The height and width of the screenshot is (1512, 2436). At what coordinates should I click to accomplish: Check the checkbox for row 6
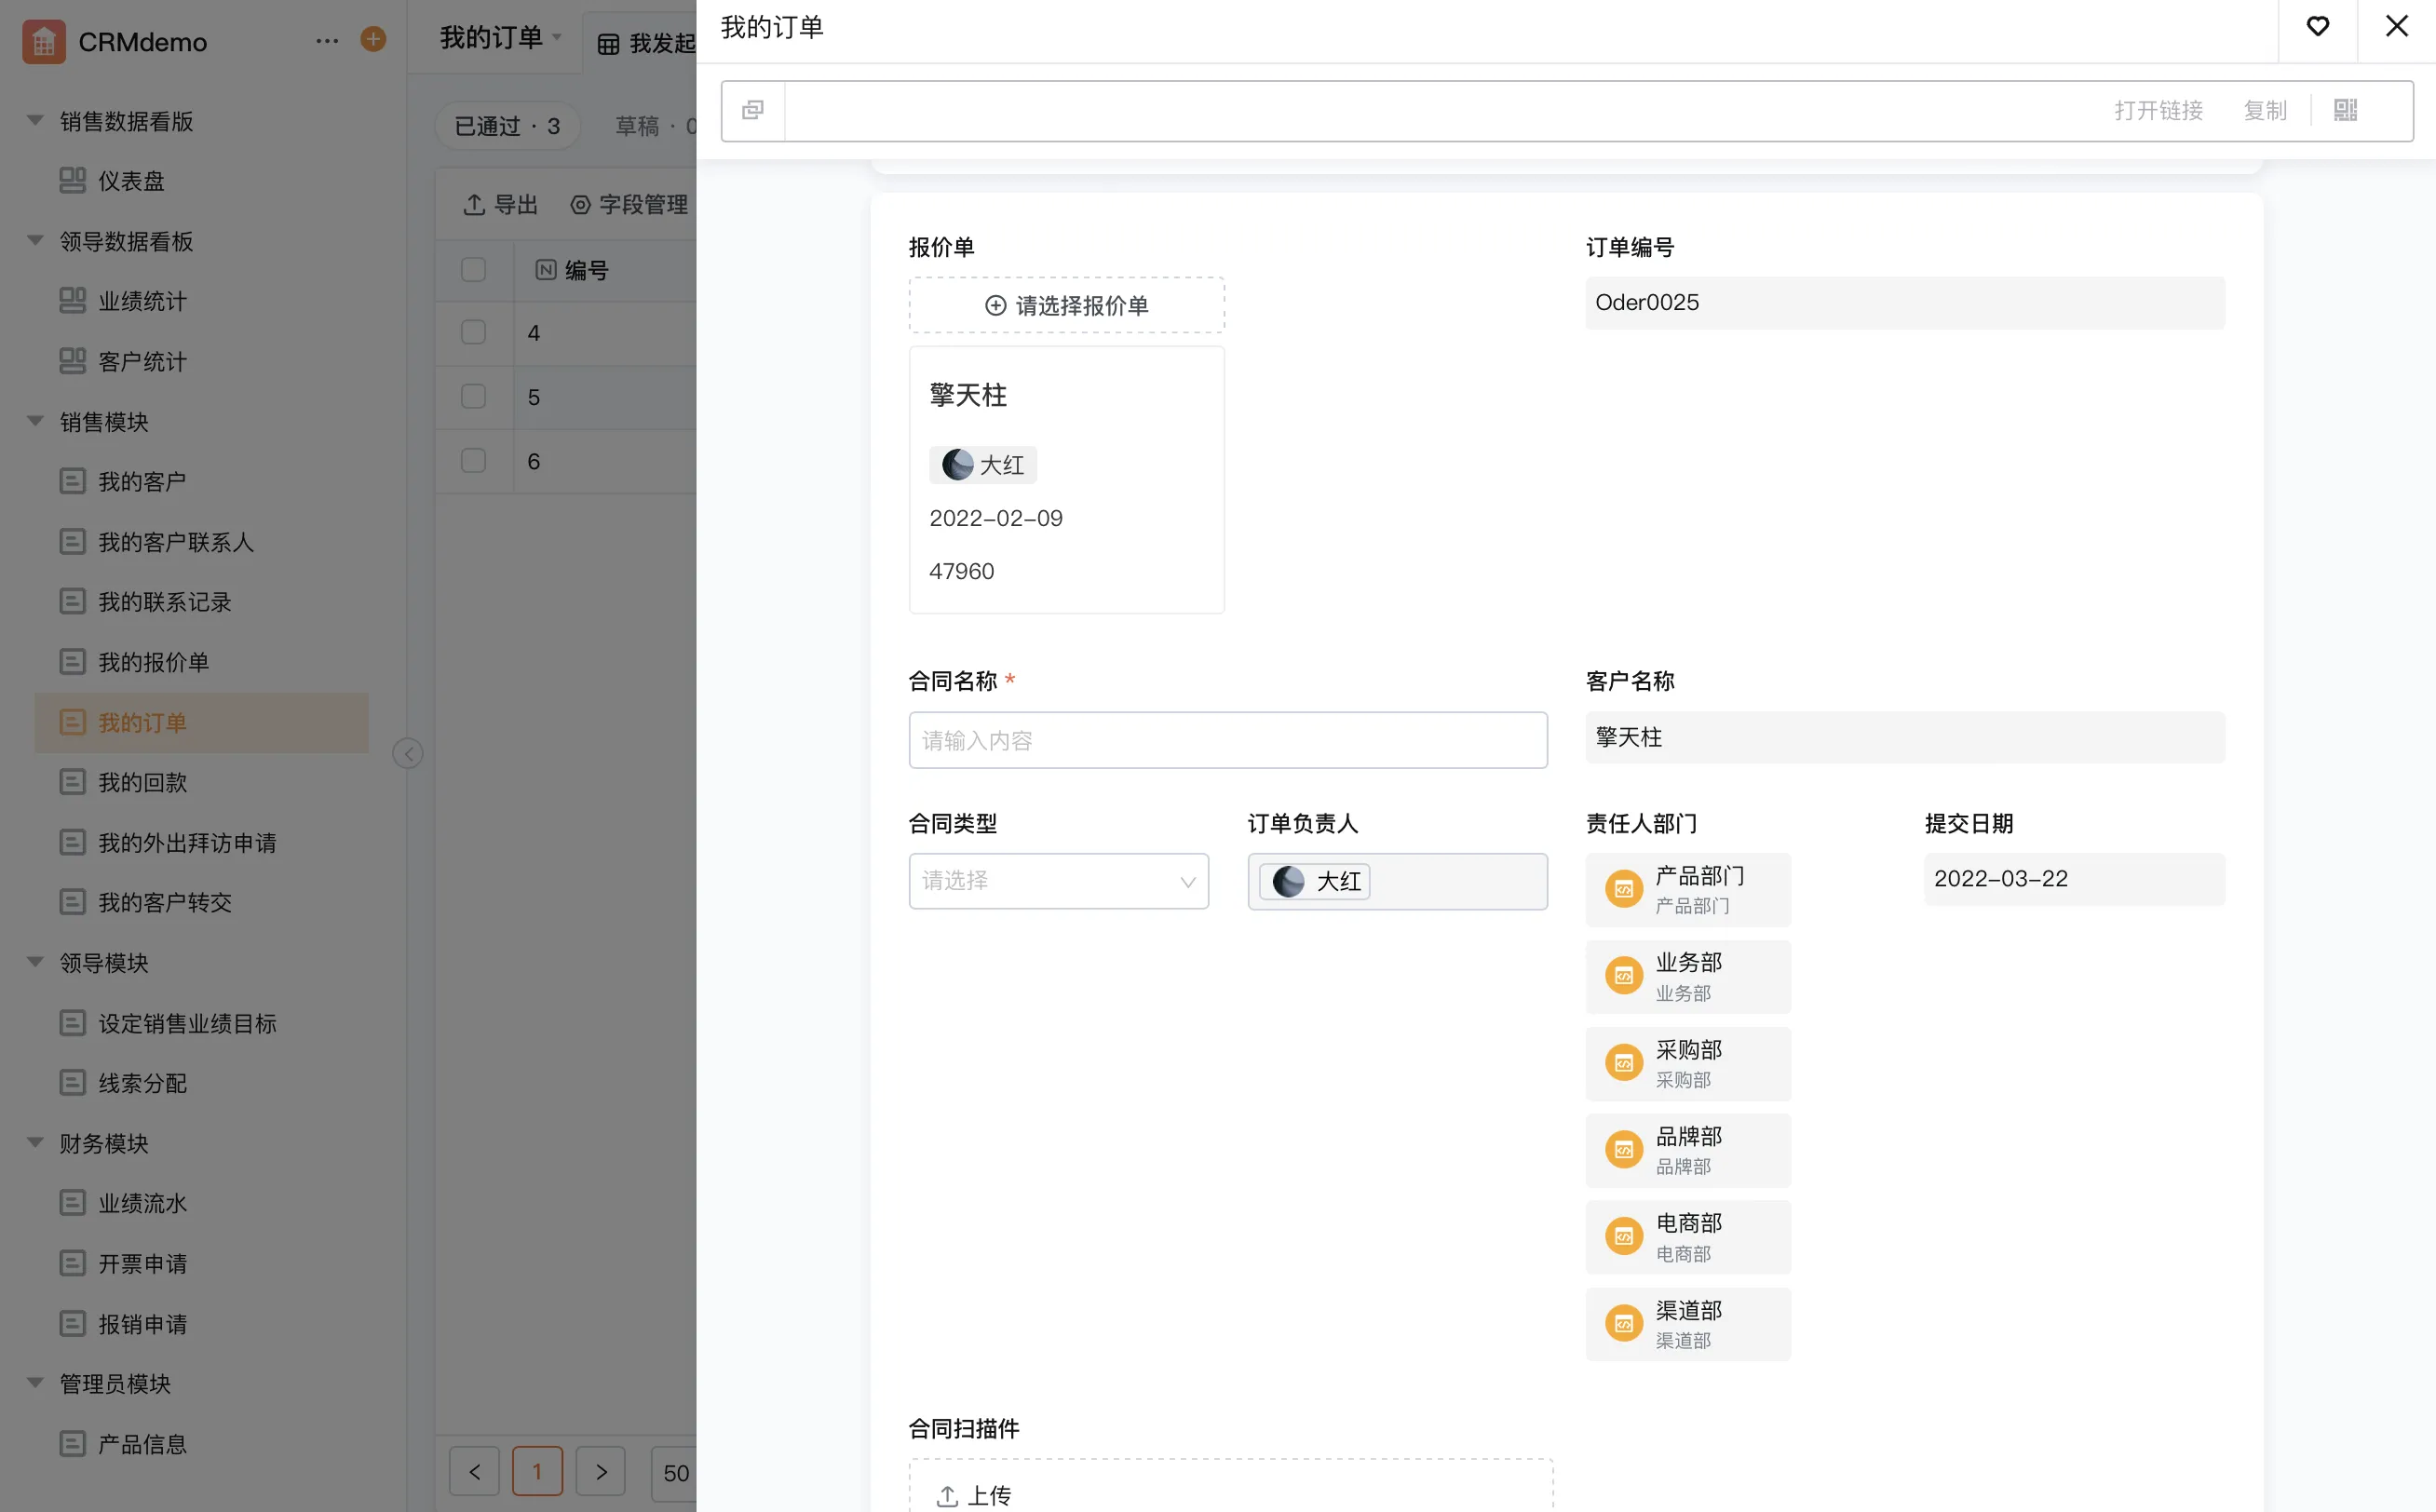[x=473, y=460]
